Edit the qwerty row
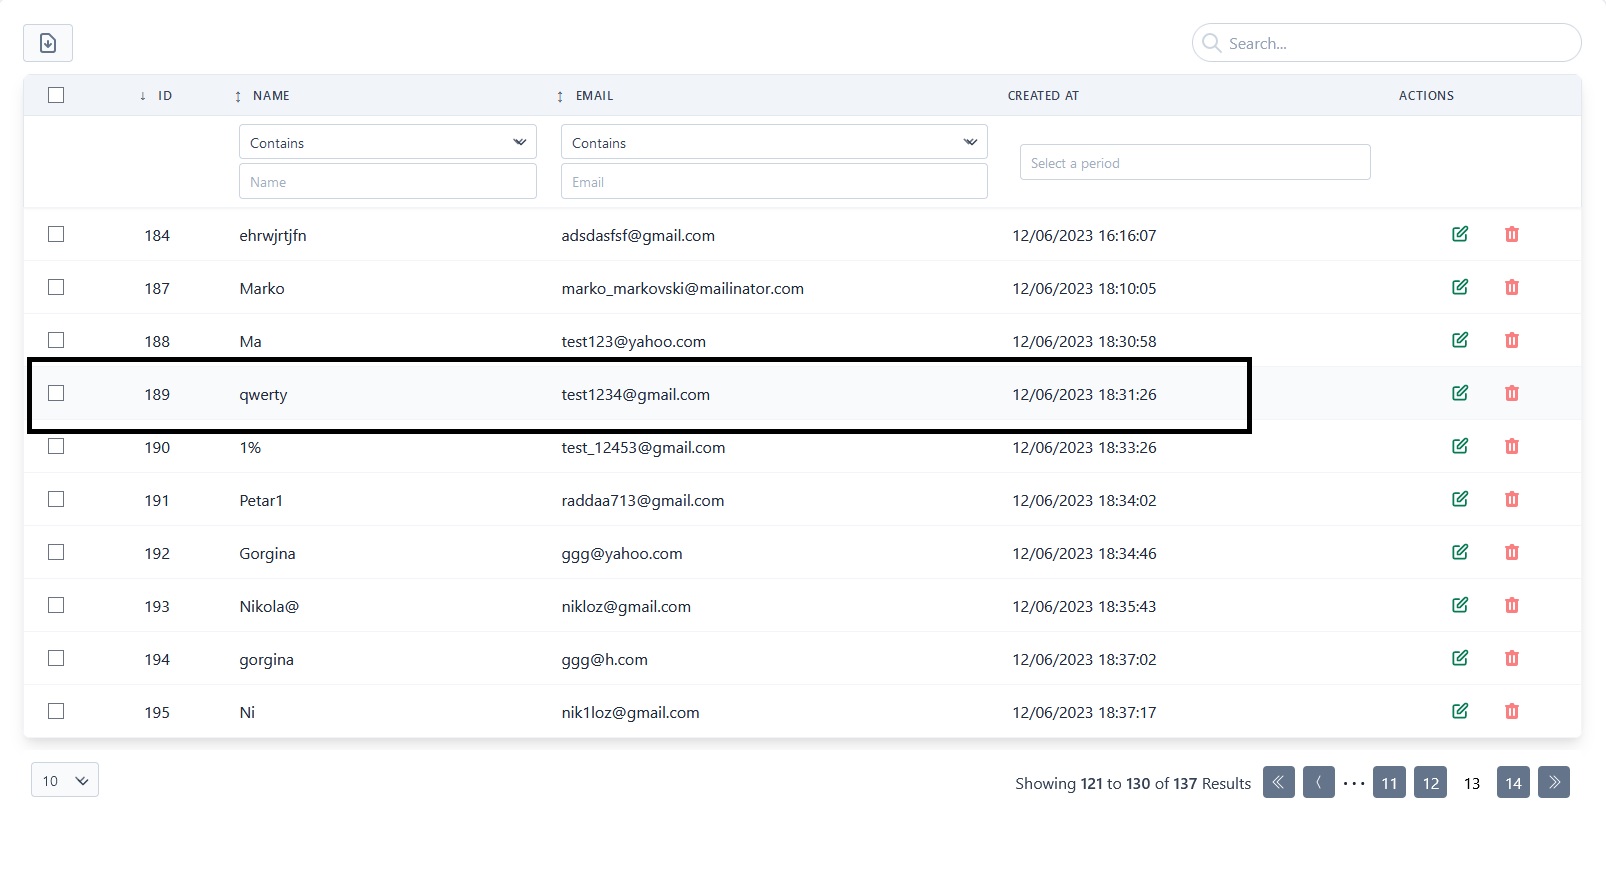 [x=1459, y=393]
